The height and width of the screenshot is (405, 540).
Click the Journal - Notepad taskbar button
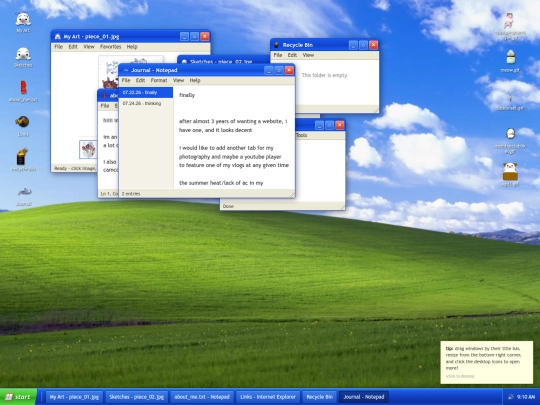(x=364, y=397)
